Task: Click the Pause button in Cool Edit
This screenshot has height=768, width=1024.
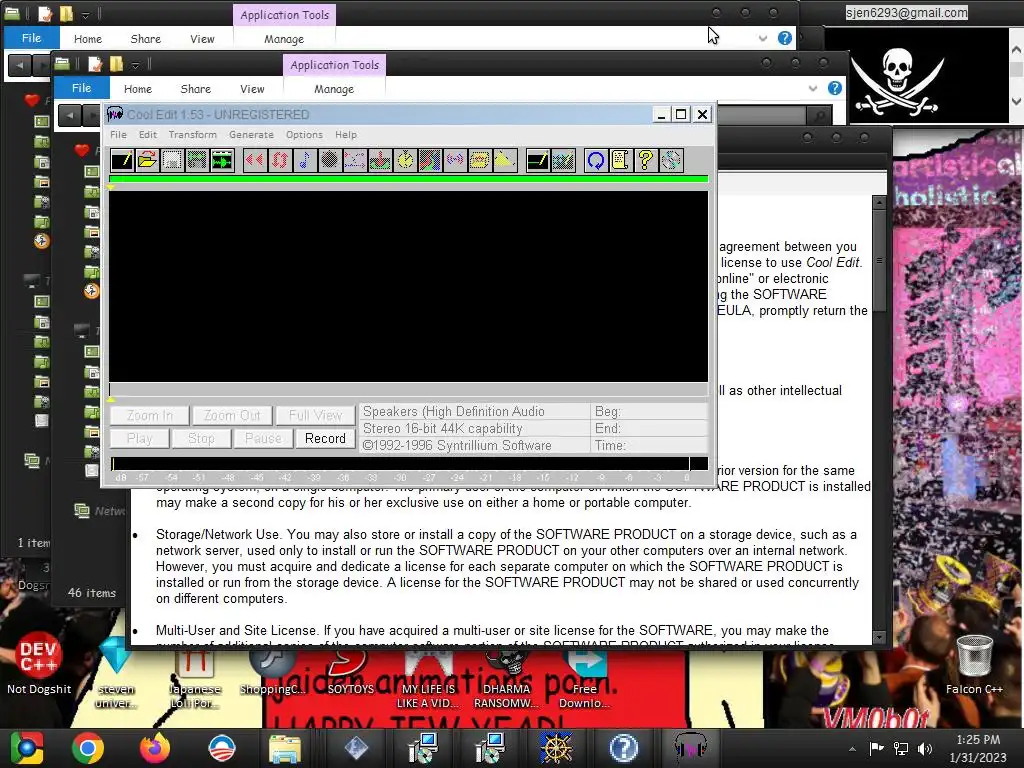Action: (263, 438)
